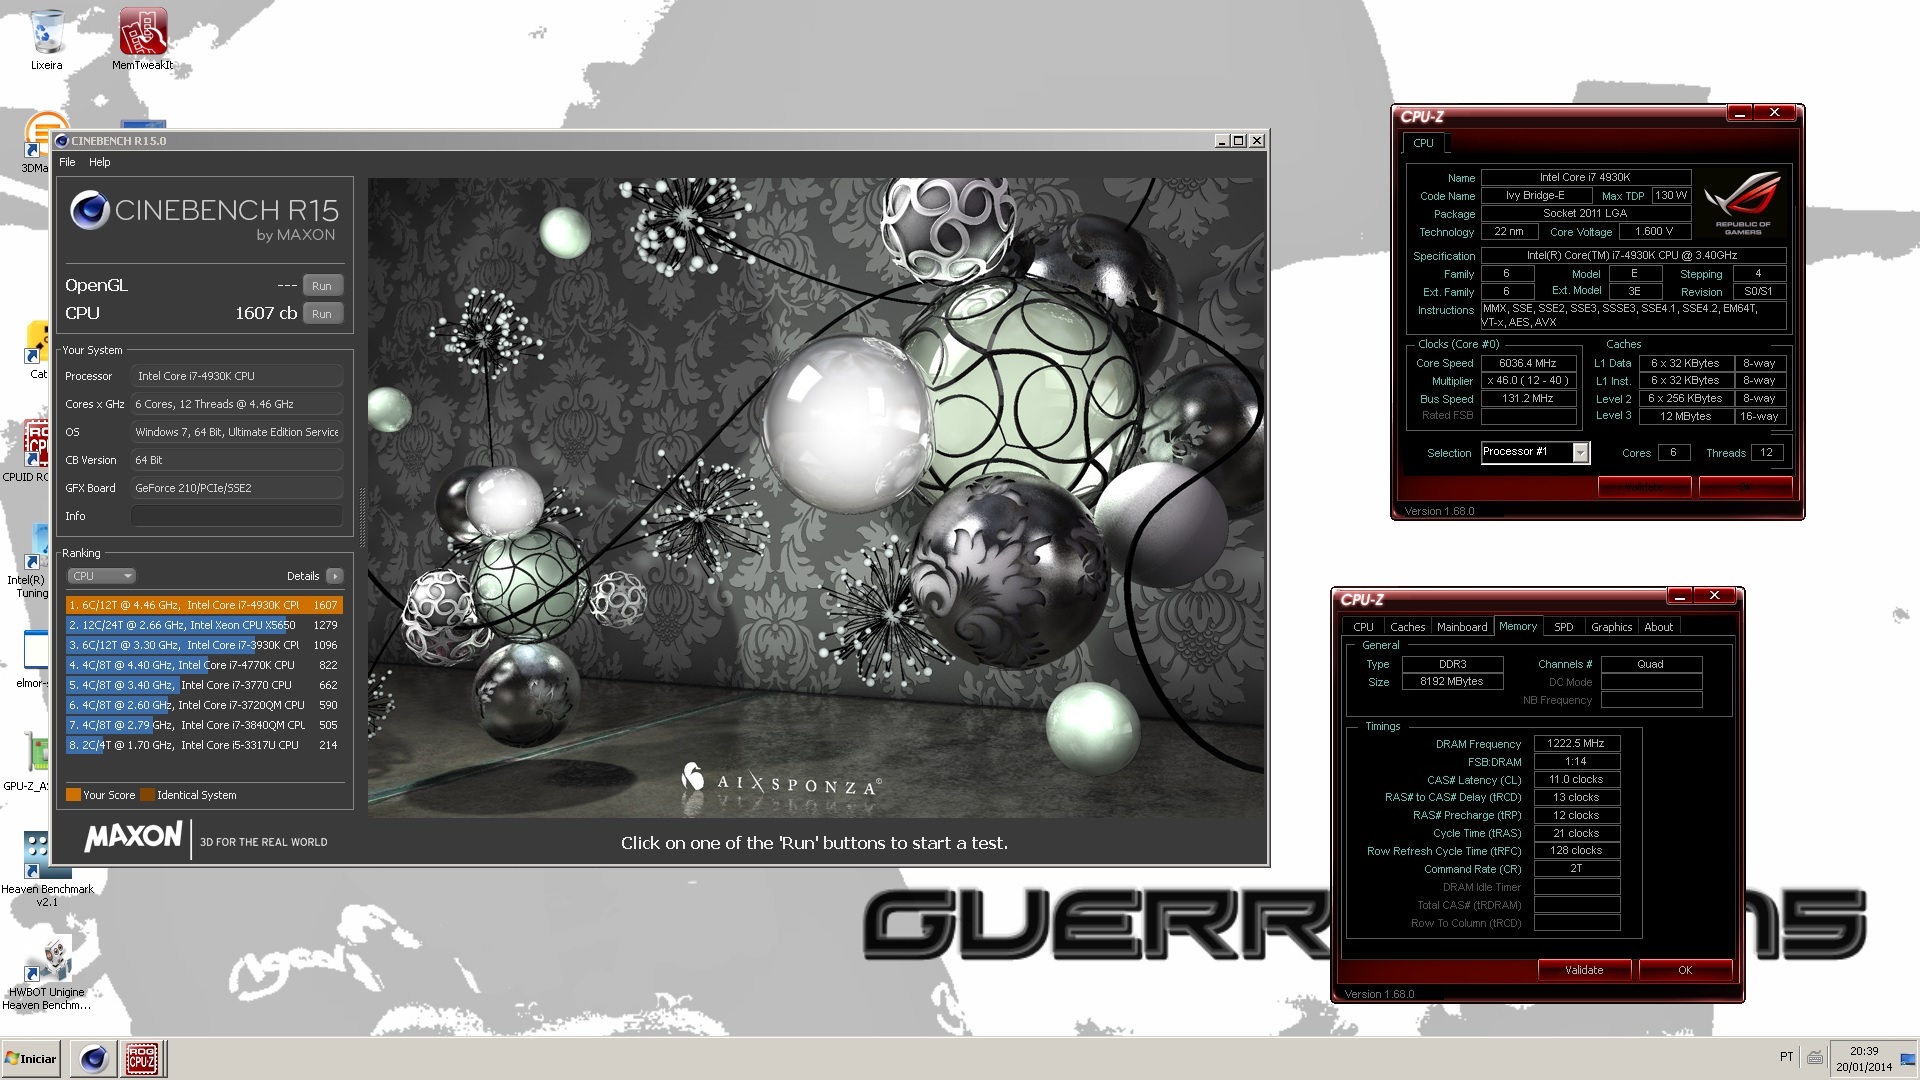Switch to the Caches tab
This screenshot has height=1080, width=1920.
pos(1407,627)
